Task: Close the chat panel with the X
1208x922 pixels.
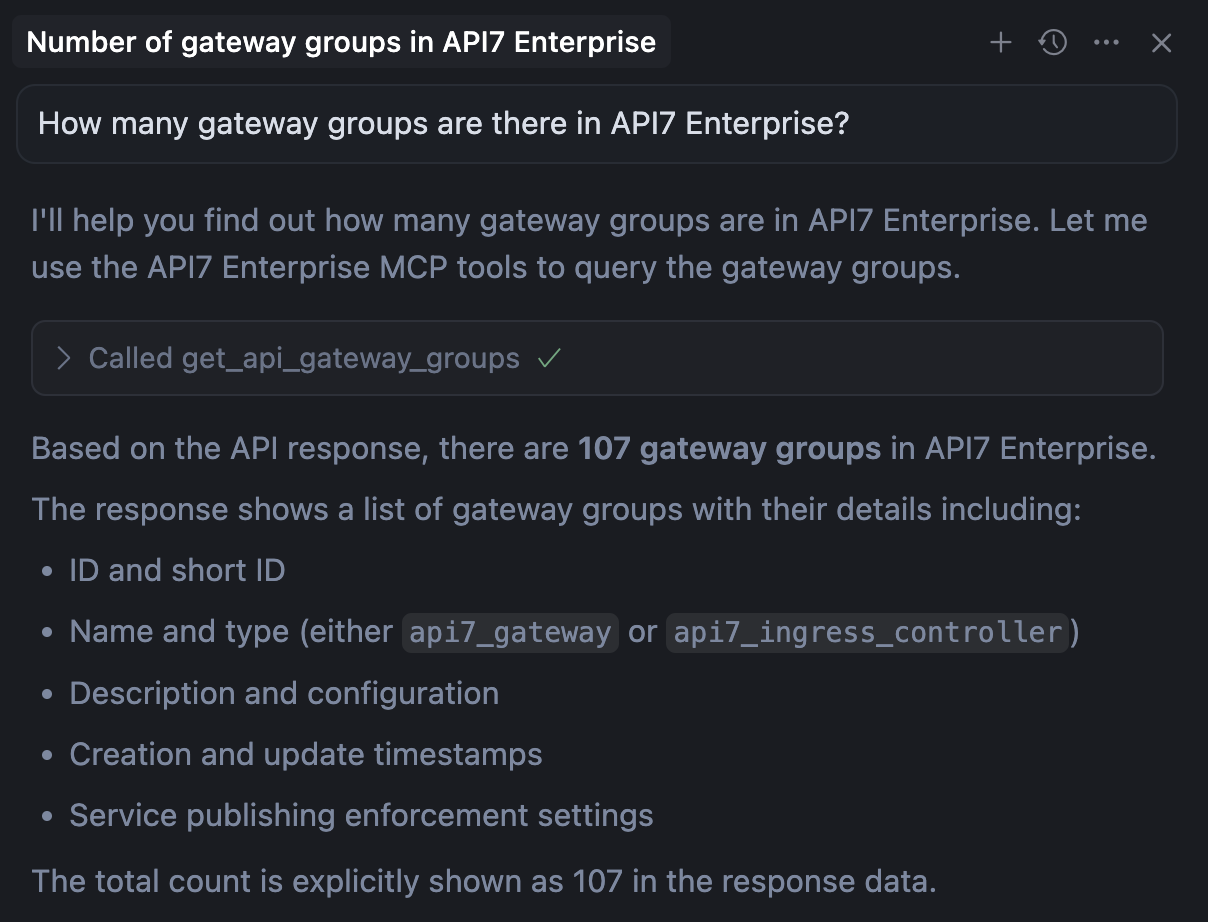Action: pyautogui.click(x=1161, y=43)
